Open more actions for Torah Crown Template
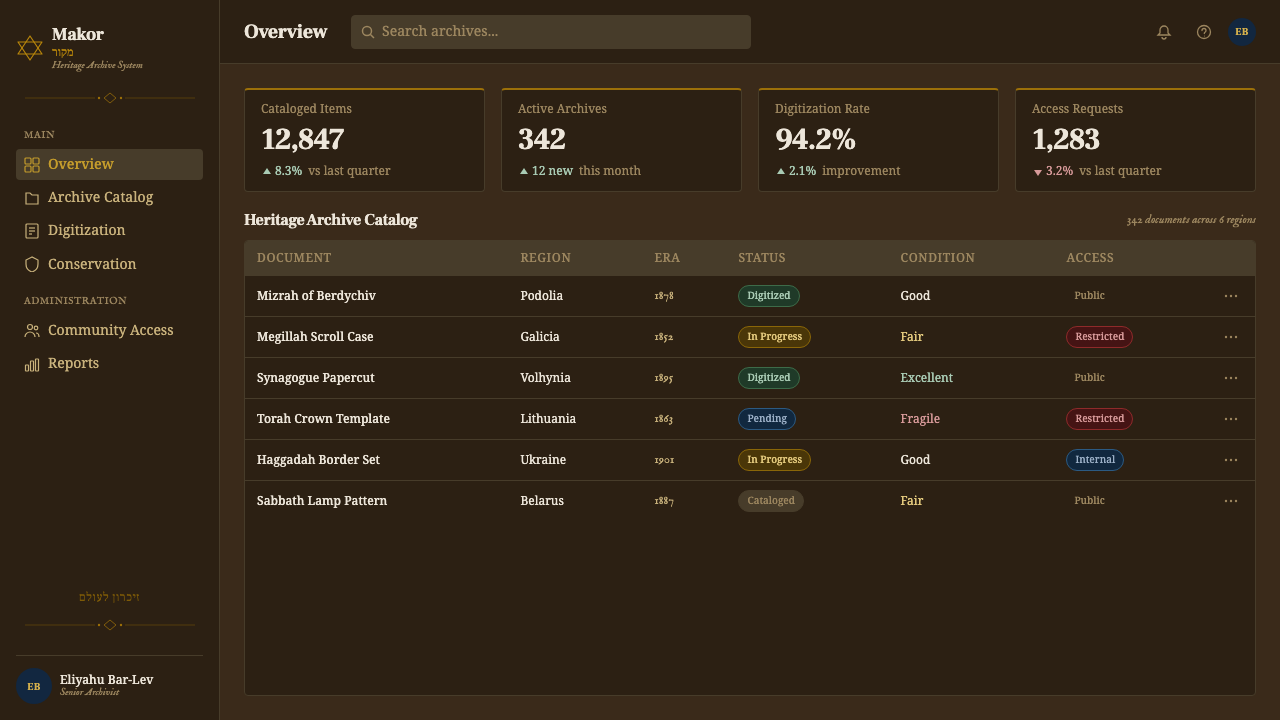 [1231, 419]
